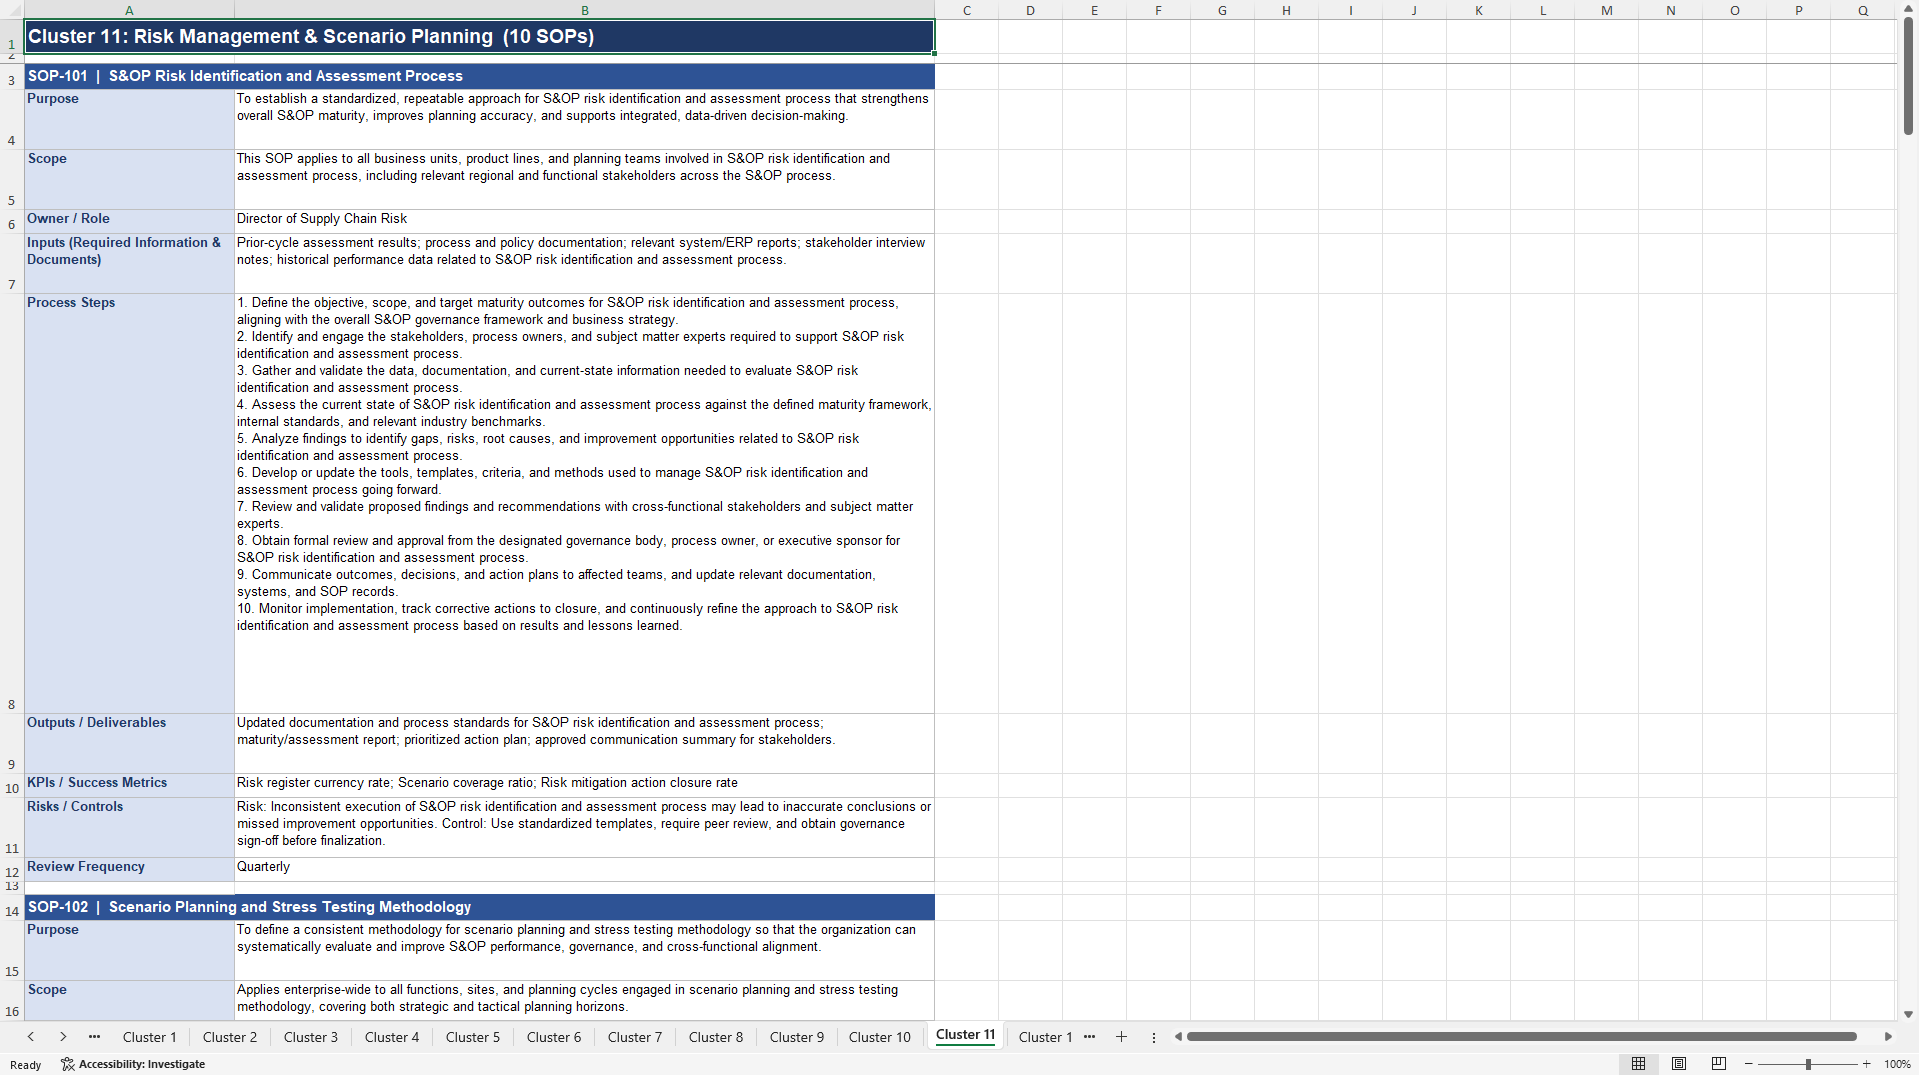Screen dimensions: 1919x1075
Task: Select column B header
Action: pos(585,10)
